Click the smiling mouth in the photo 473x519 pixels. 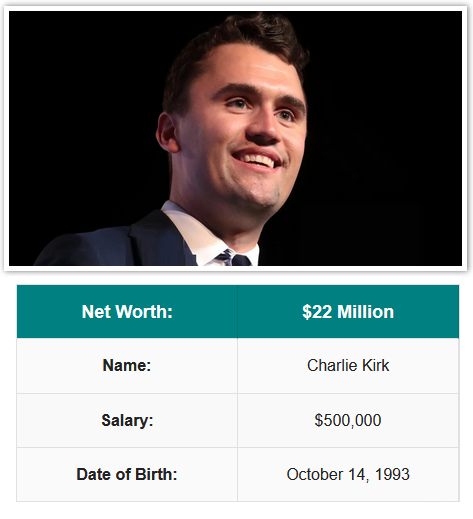(257, 160)
